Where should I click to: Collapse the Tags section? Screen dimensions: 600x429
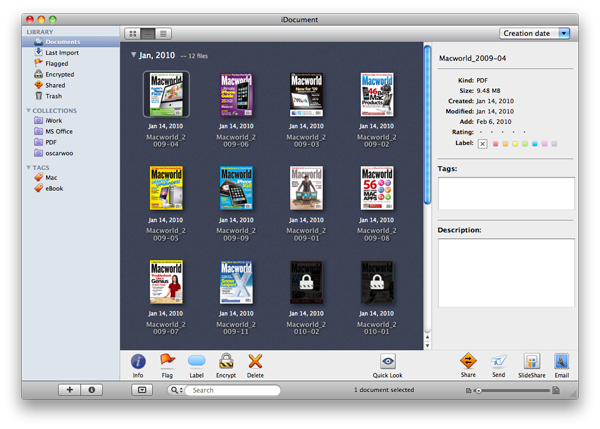tap(28, 167)
